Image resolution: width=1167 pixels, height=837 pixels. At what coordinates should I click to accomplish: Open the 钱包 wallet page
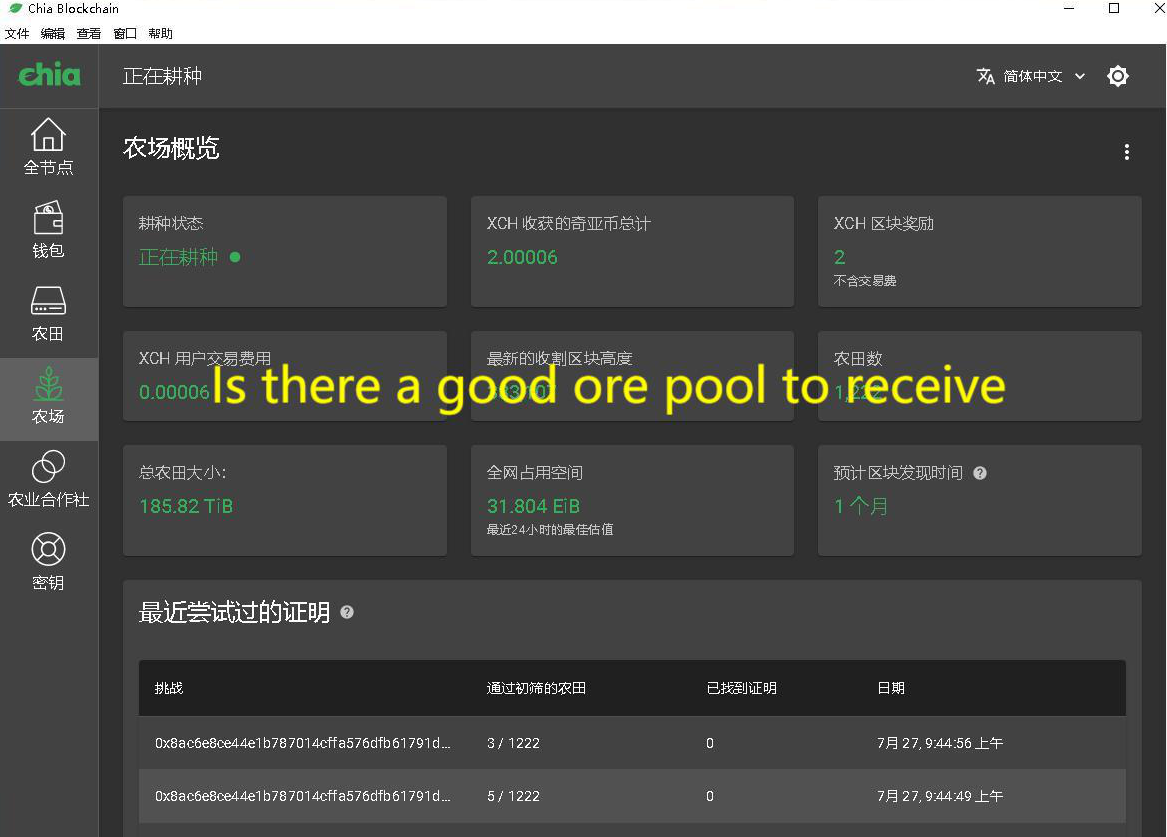pyautogui.click(x=48, y=230)
